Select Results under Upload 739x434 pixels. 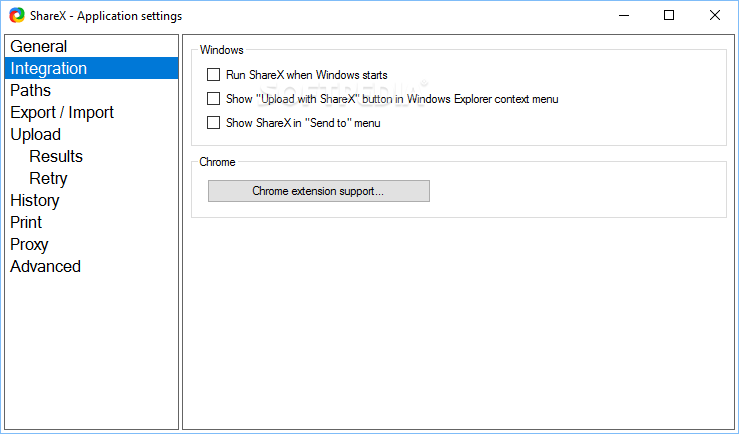tap(91, 156)
